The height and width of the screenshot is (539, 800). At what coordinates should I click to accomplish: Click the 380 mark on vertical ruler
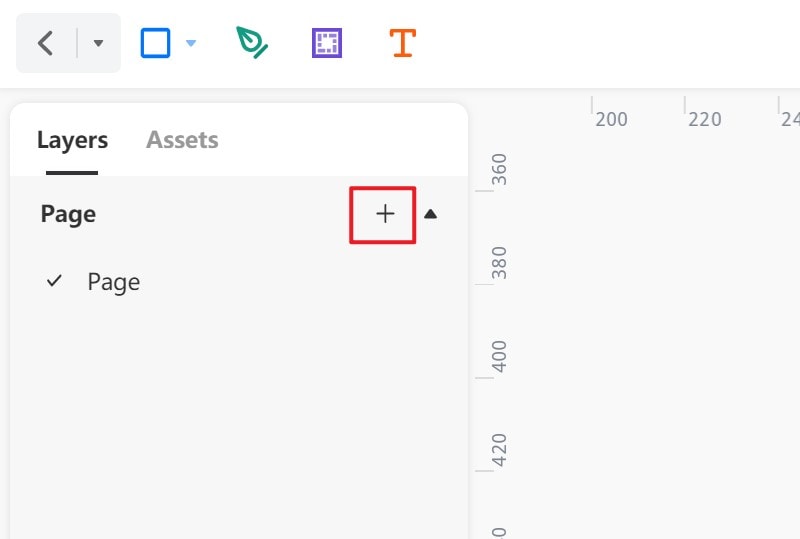tap(498, 263)
